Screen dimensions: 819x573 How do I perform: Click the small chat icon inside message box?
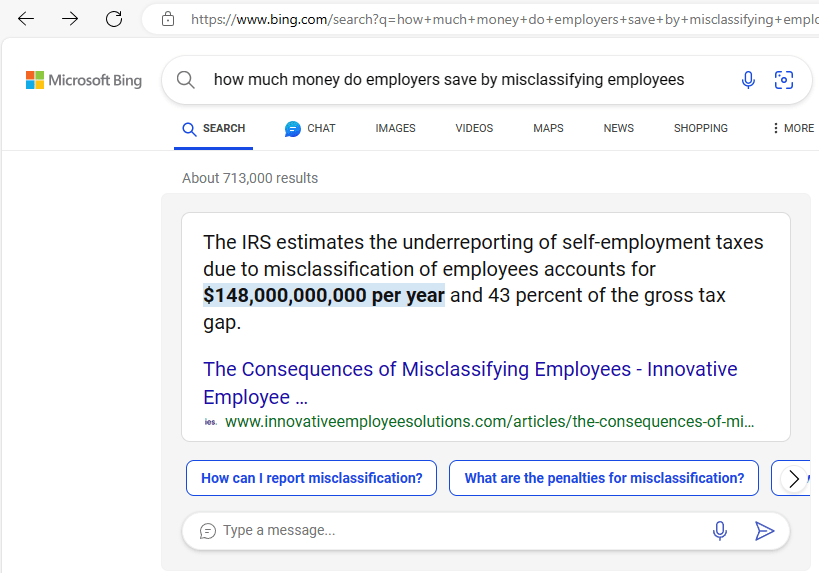(207, 531)
